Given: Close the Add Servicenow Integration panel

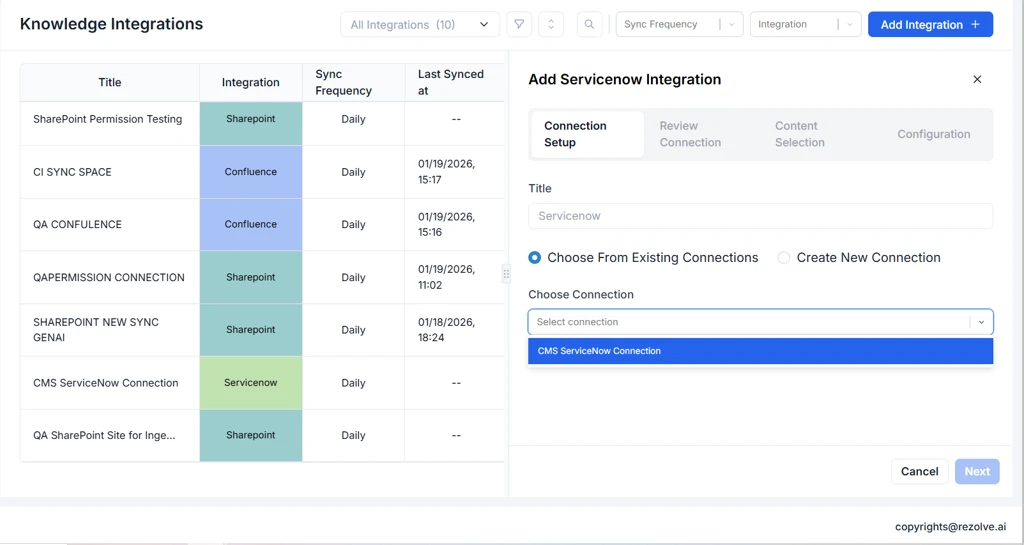Looking at the screenshot, I should click(x=977, y=79).
